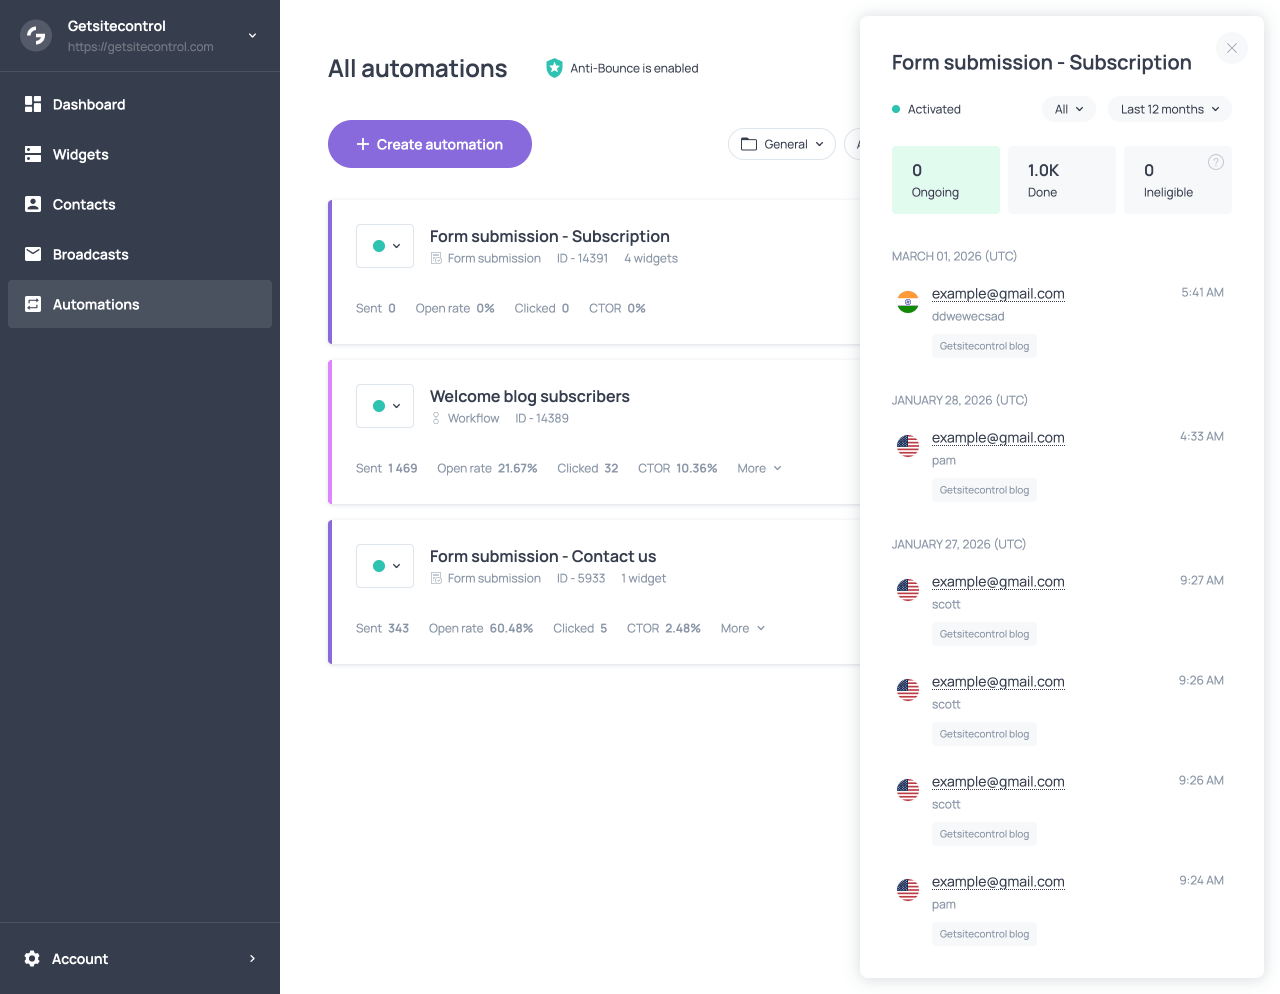This screenshot has width=1280, height=994.
Task: Open the General folder dropdown
Action: pos(782,144)
